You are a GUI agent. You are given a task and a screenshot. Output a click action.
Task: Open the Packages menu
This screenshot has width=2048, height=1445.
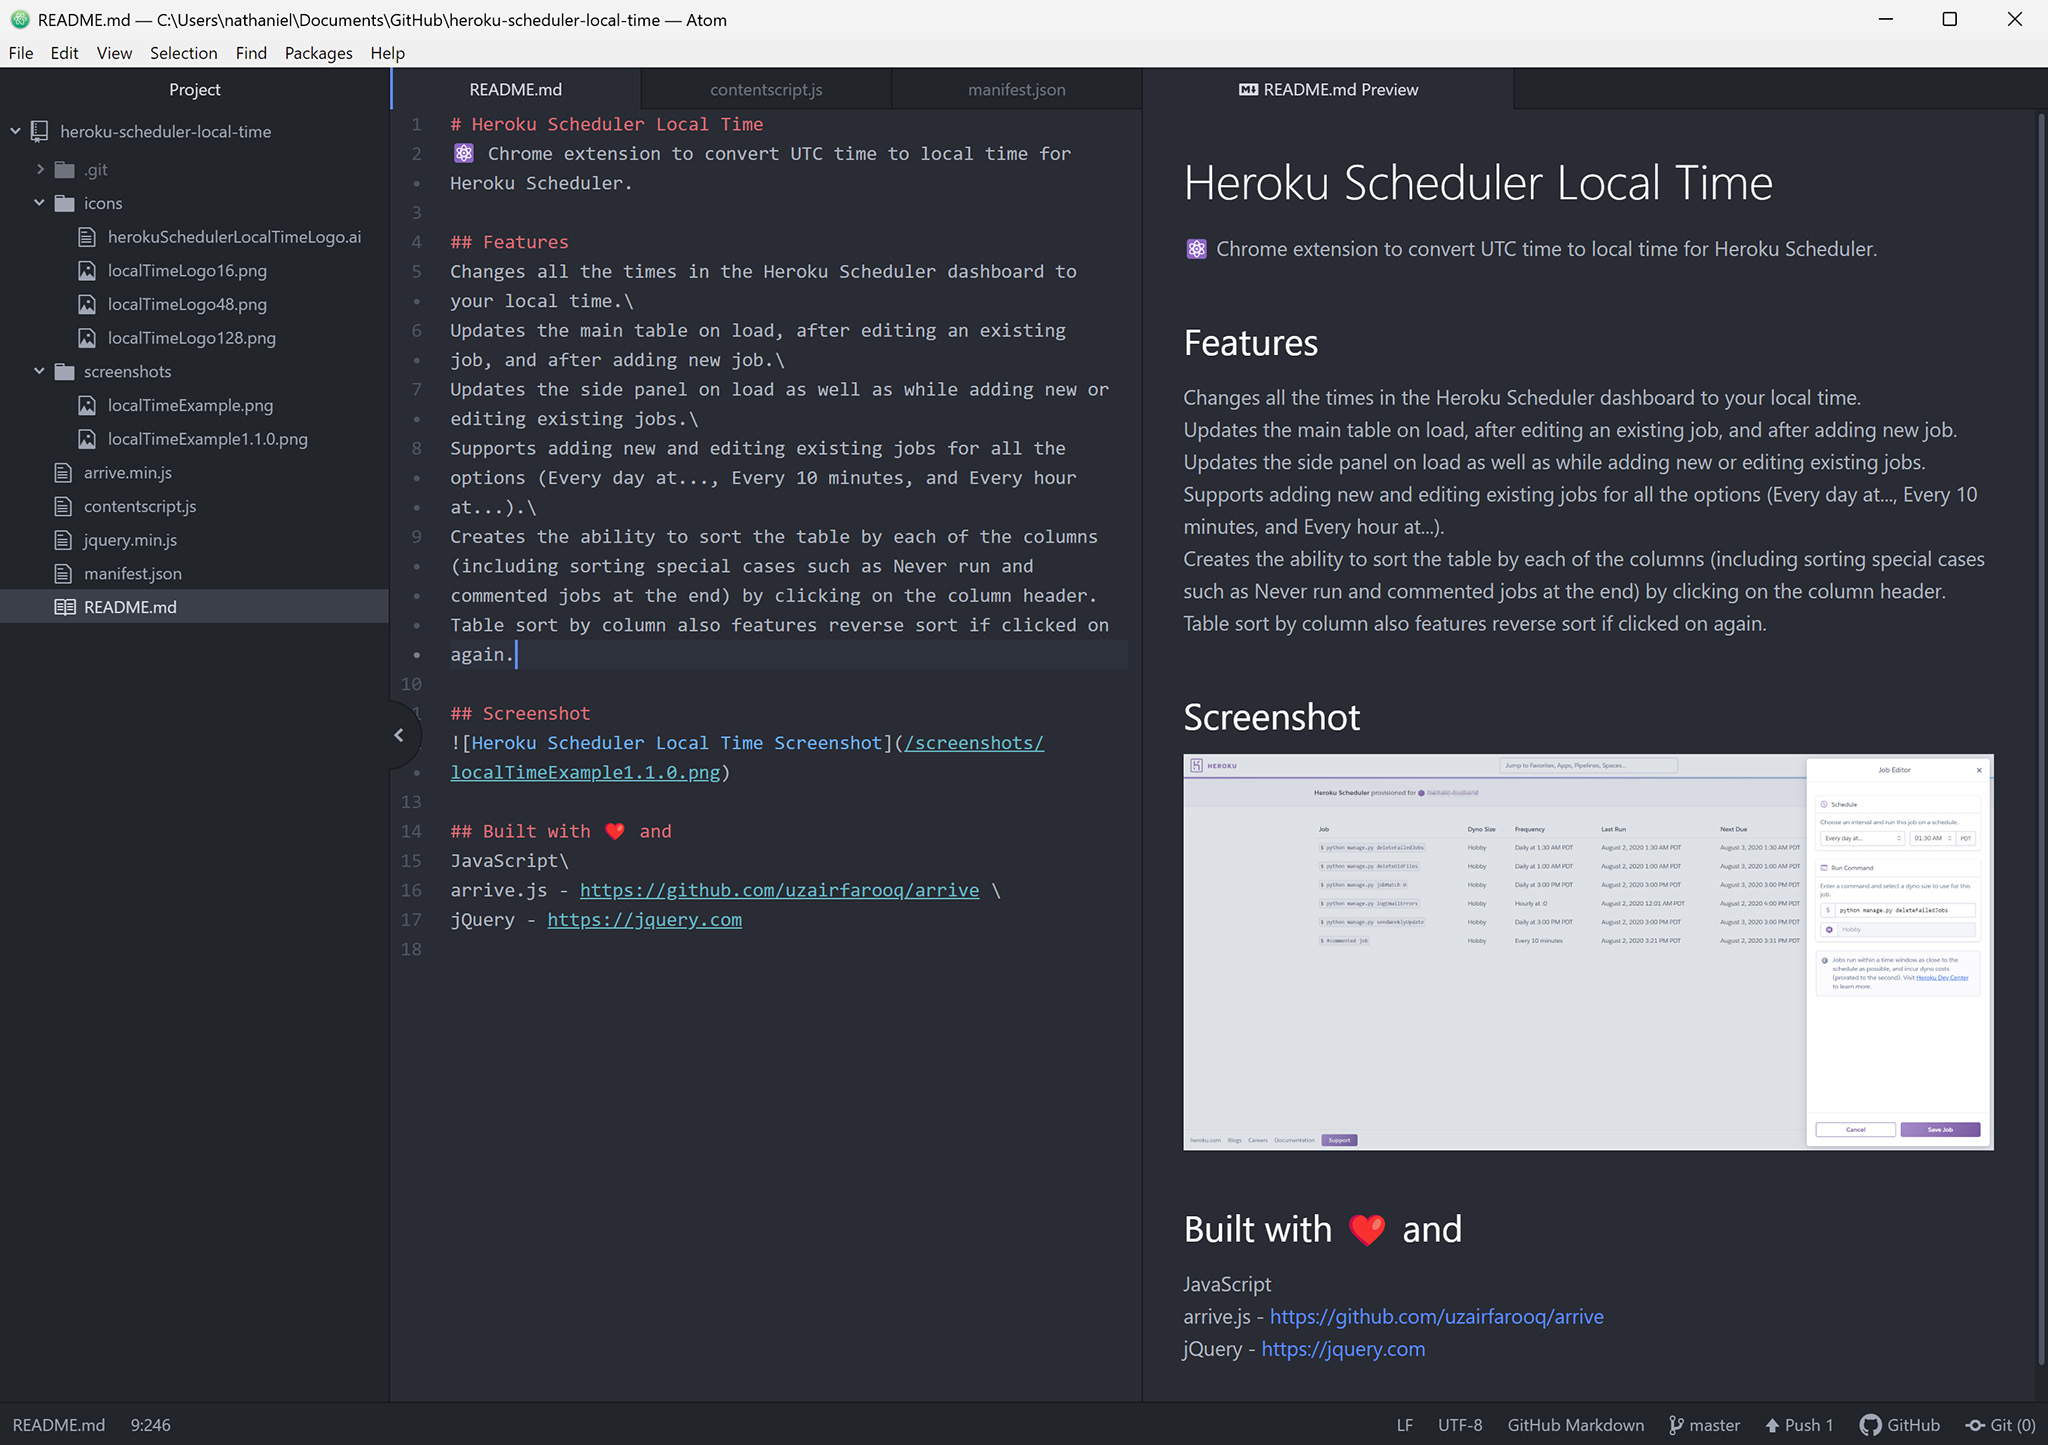318,53
